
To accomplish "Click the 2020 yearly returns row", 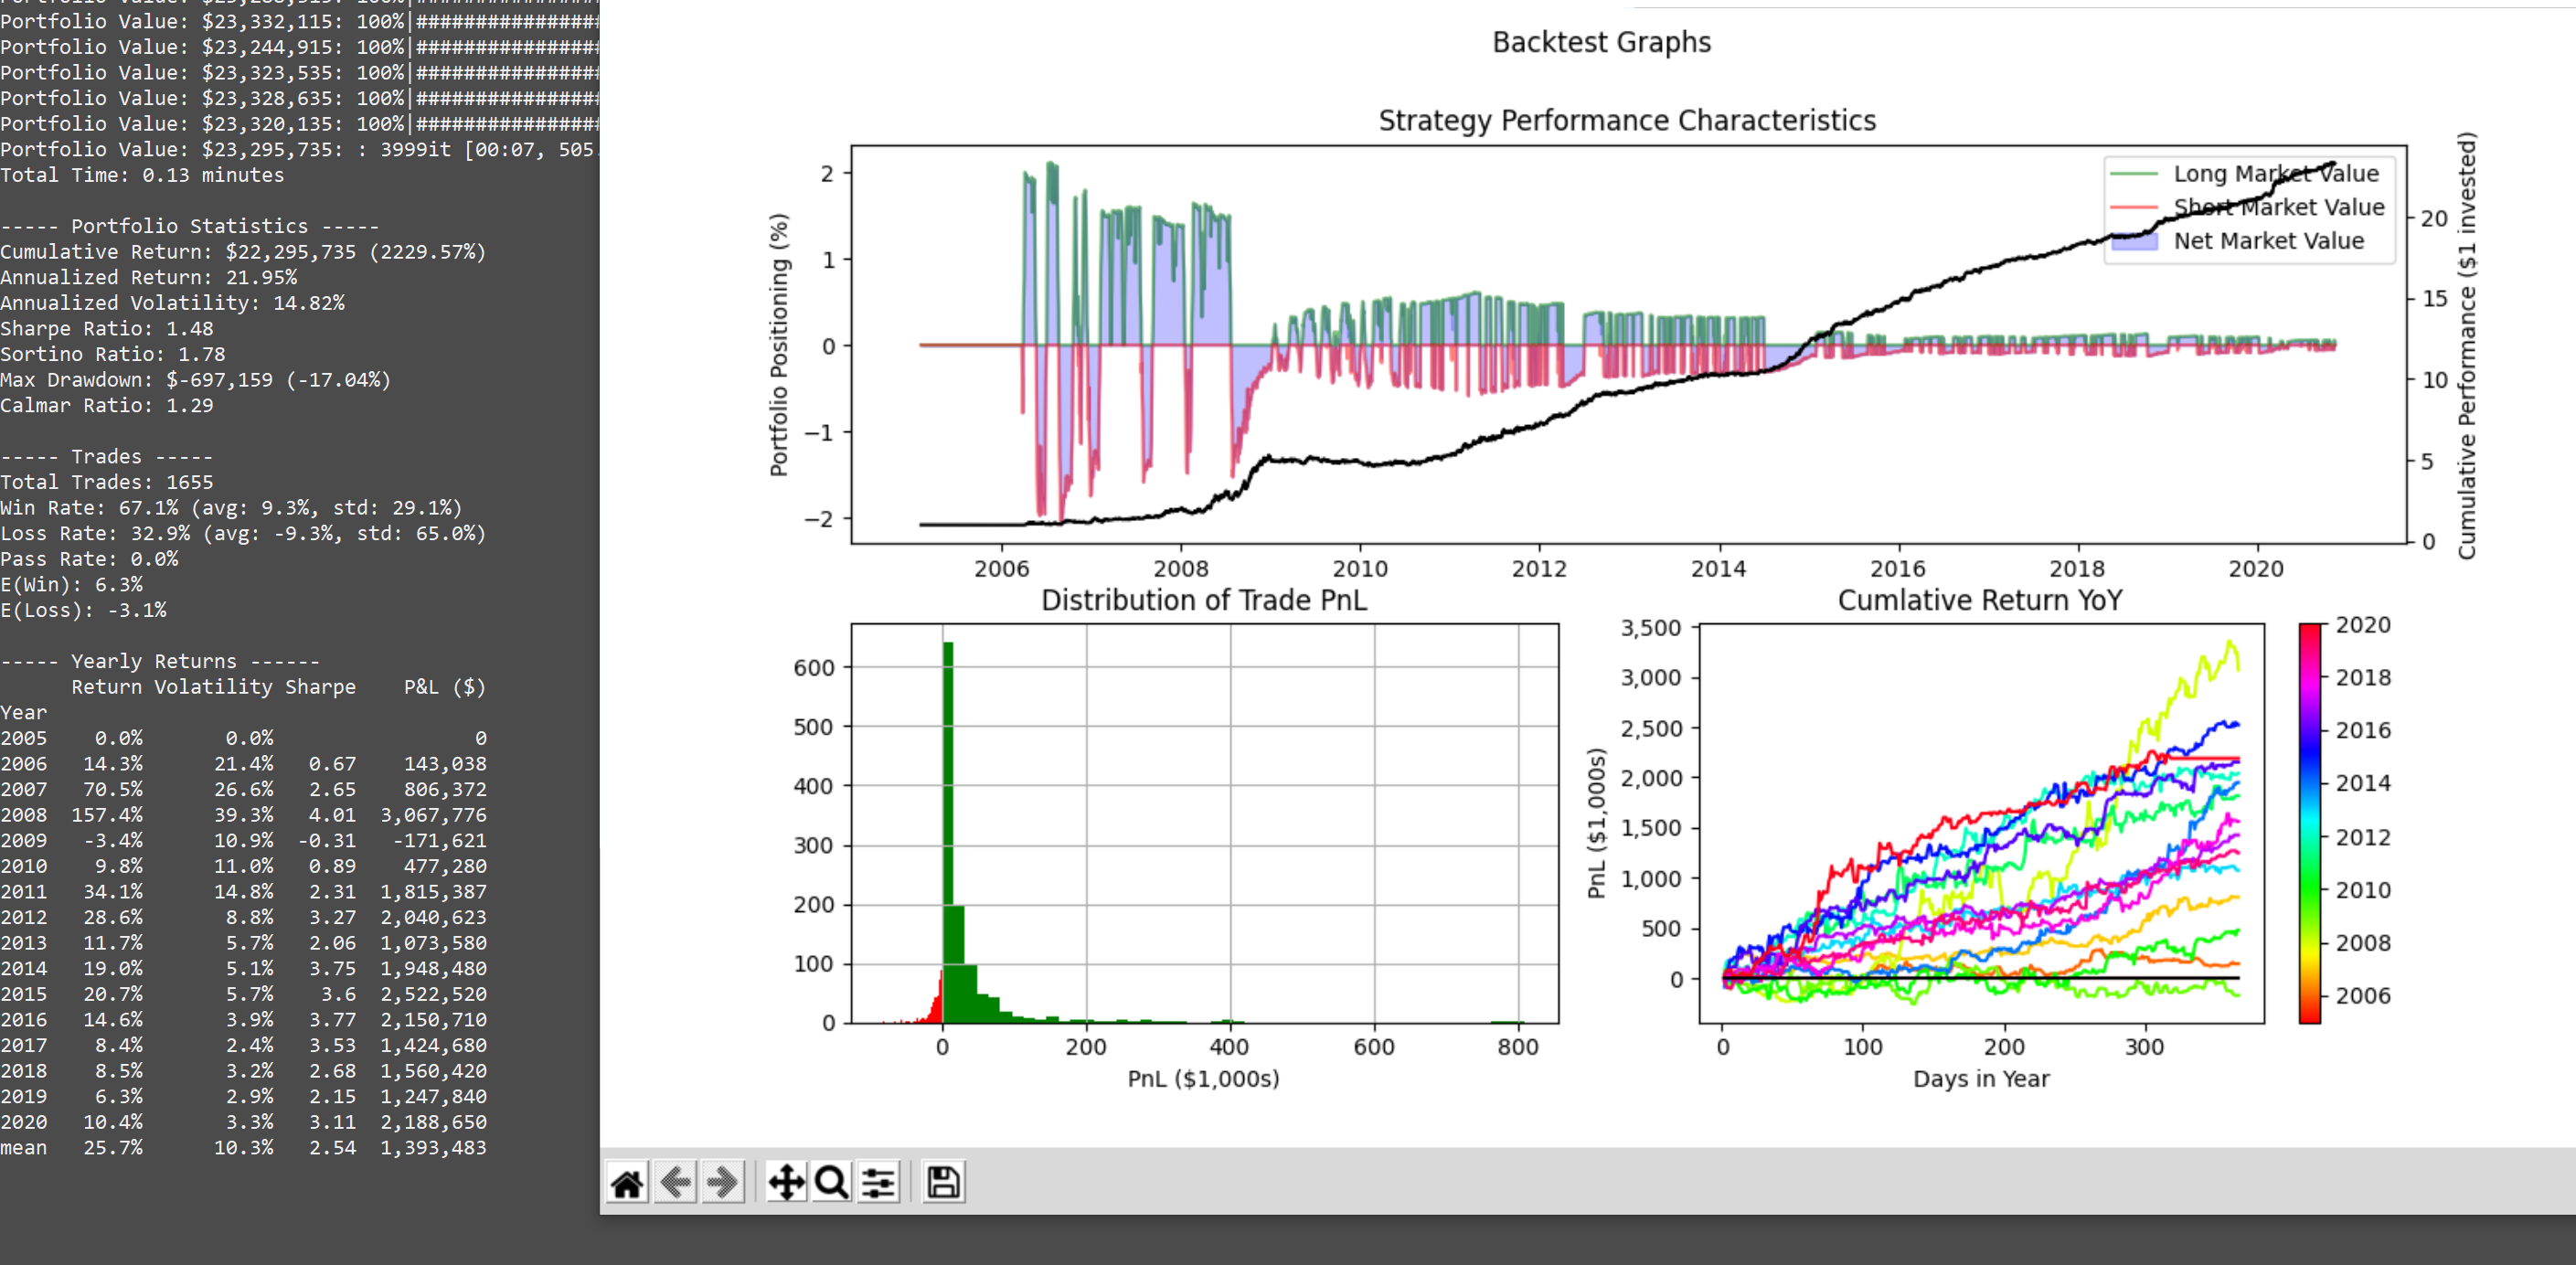I will [x=243, y=1122].
